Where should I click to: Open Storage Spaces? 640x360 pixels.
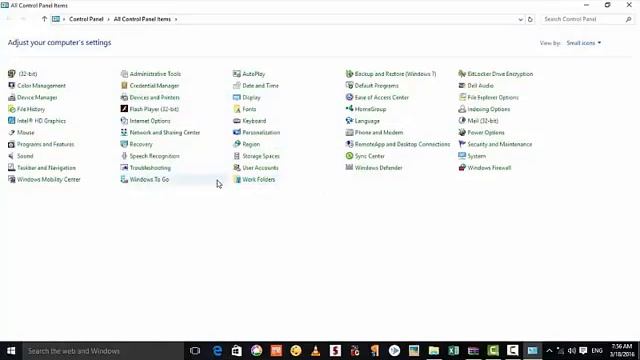pyautogui.click(x=261, y=156)
